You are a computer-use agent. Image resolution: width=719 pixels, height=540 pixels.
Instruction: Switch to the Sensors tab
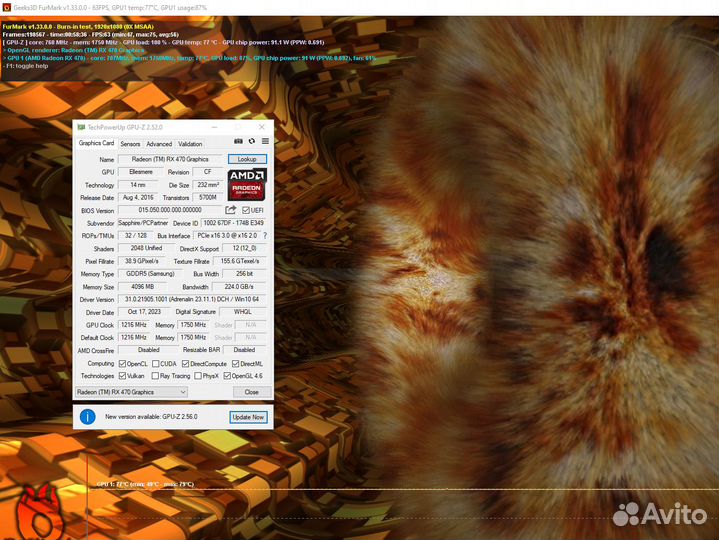[x=130, y=144]
